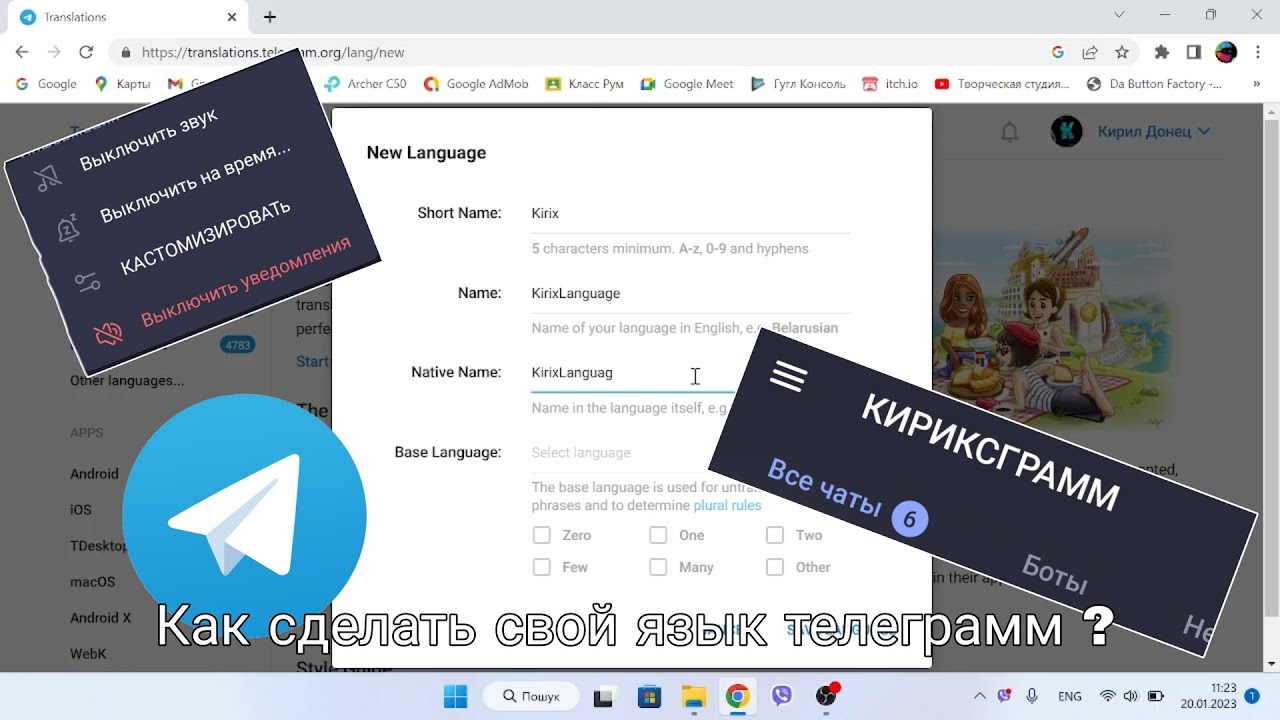The image size is (1280, 720).
Task: Open the Класс Рум bookmark
Action: tap(584, 84)
